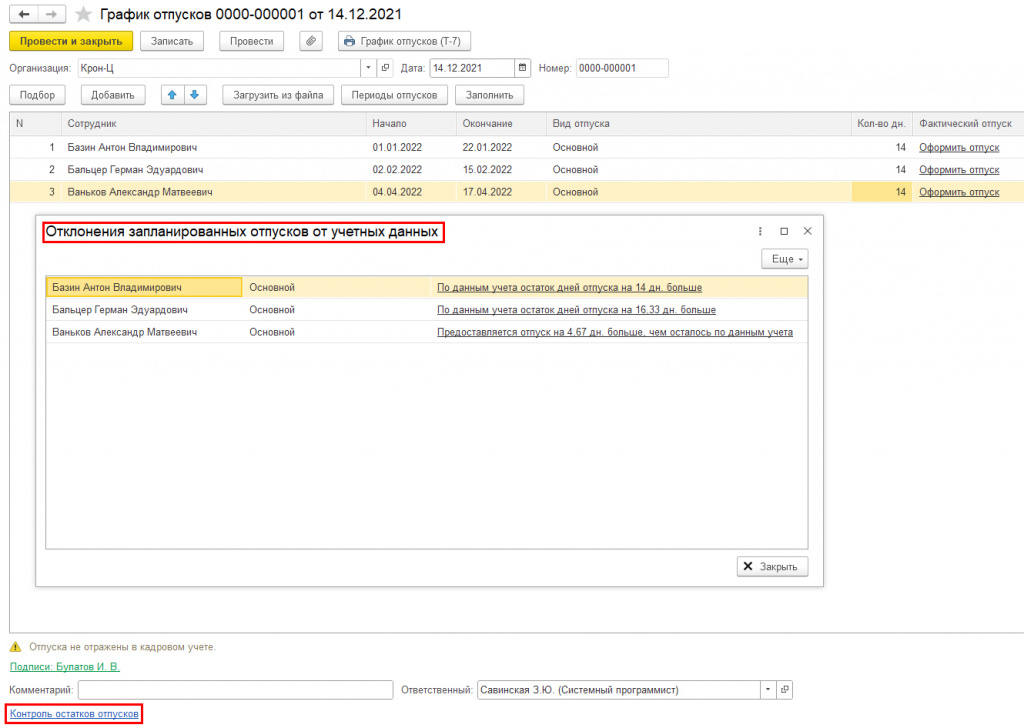Expand the Организация dropdown list
1024x728 pixels.
click(368, 68)
